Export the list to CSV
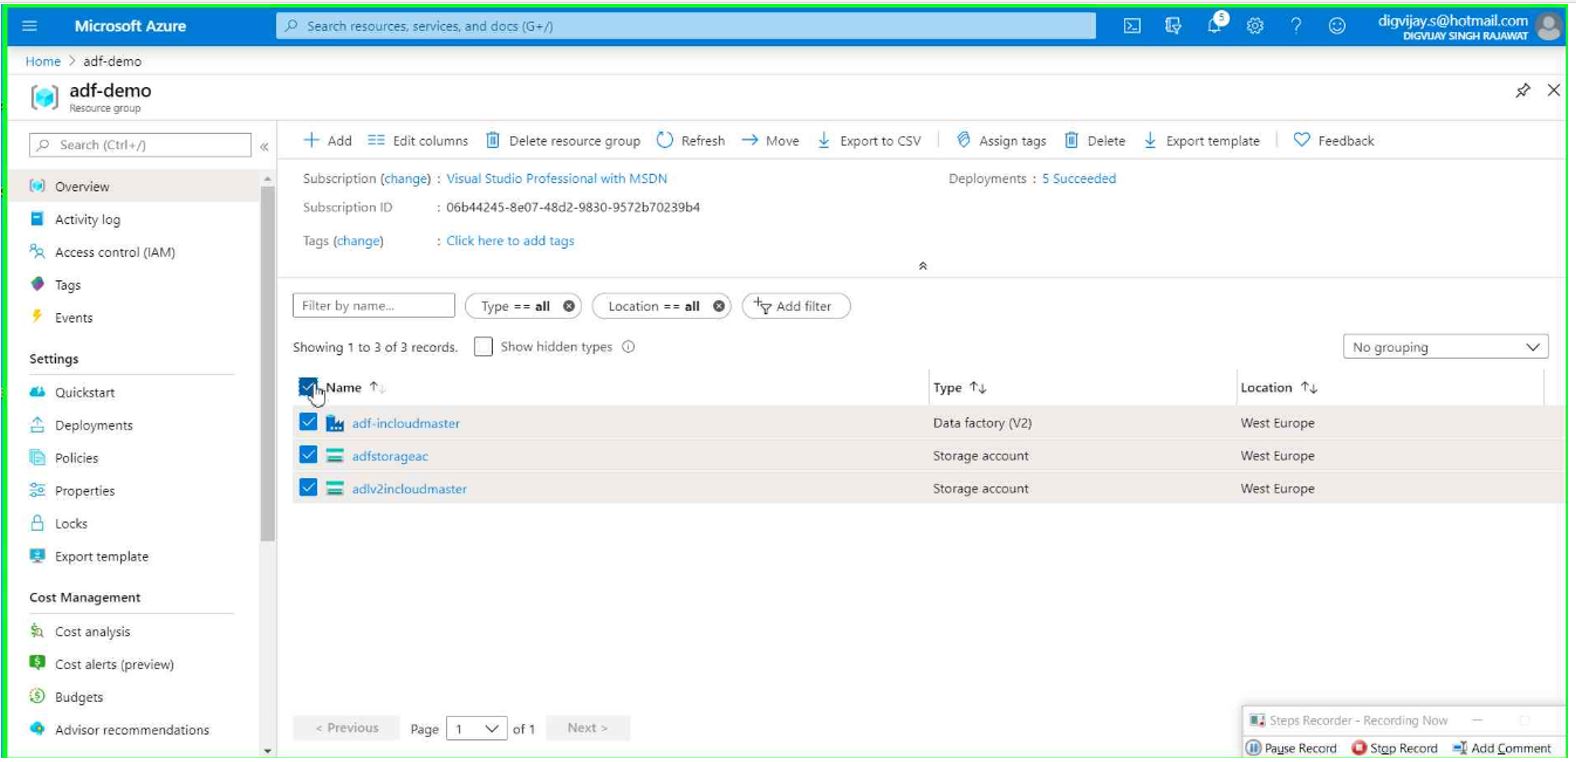 coord(869,141)
